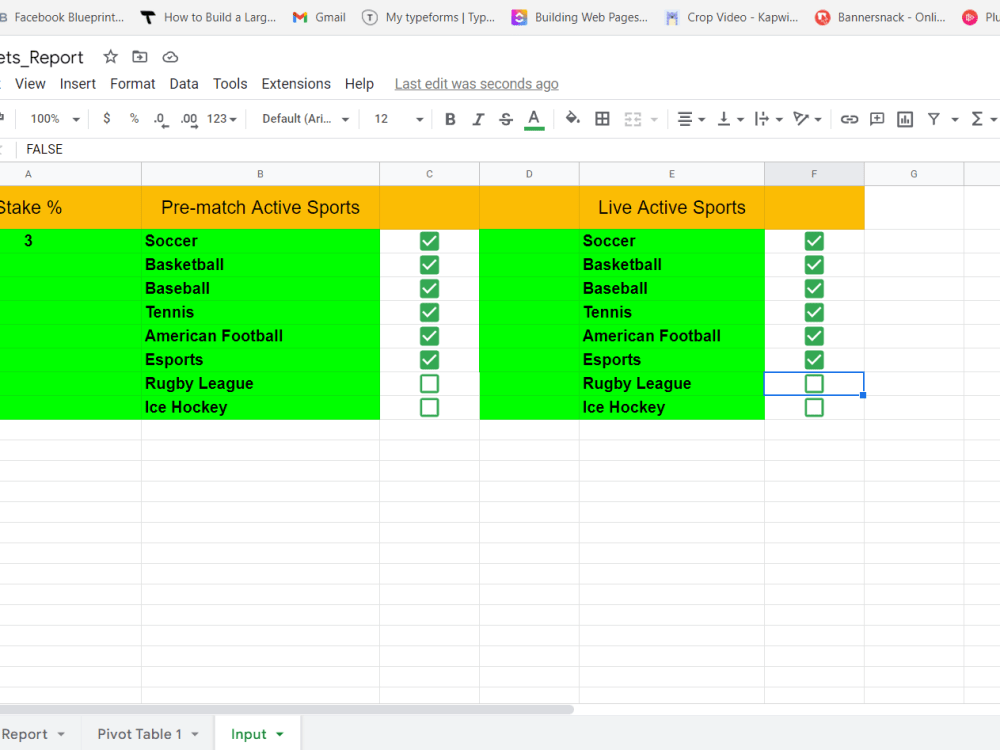Increase decimal places icon

tap(189, 119)
